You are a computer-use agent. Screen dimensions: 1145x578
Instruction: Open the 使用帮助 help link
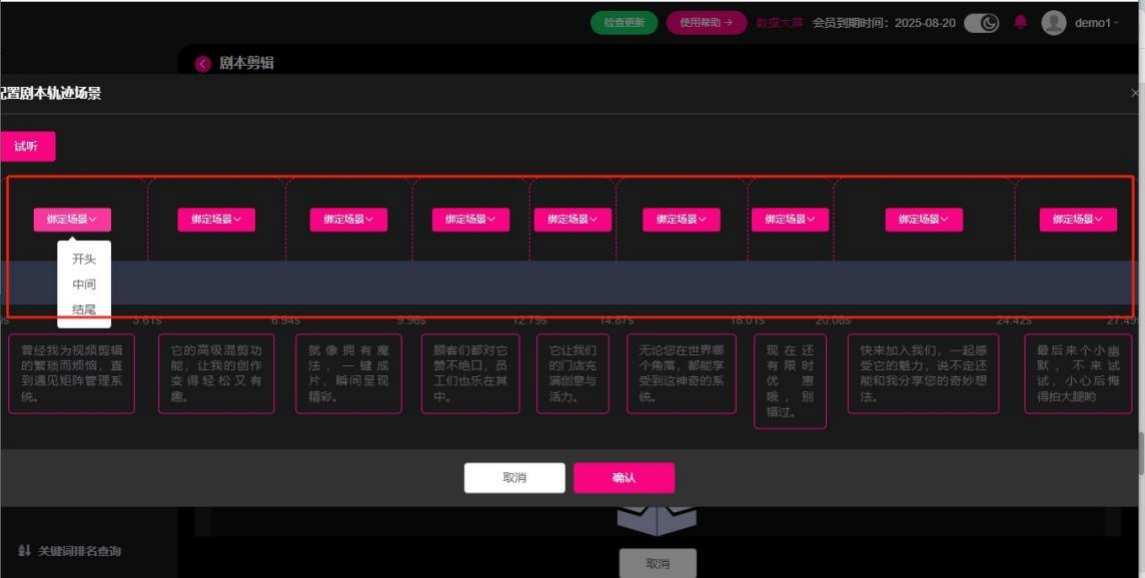(706, 23)
